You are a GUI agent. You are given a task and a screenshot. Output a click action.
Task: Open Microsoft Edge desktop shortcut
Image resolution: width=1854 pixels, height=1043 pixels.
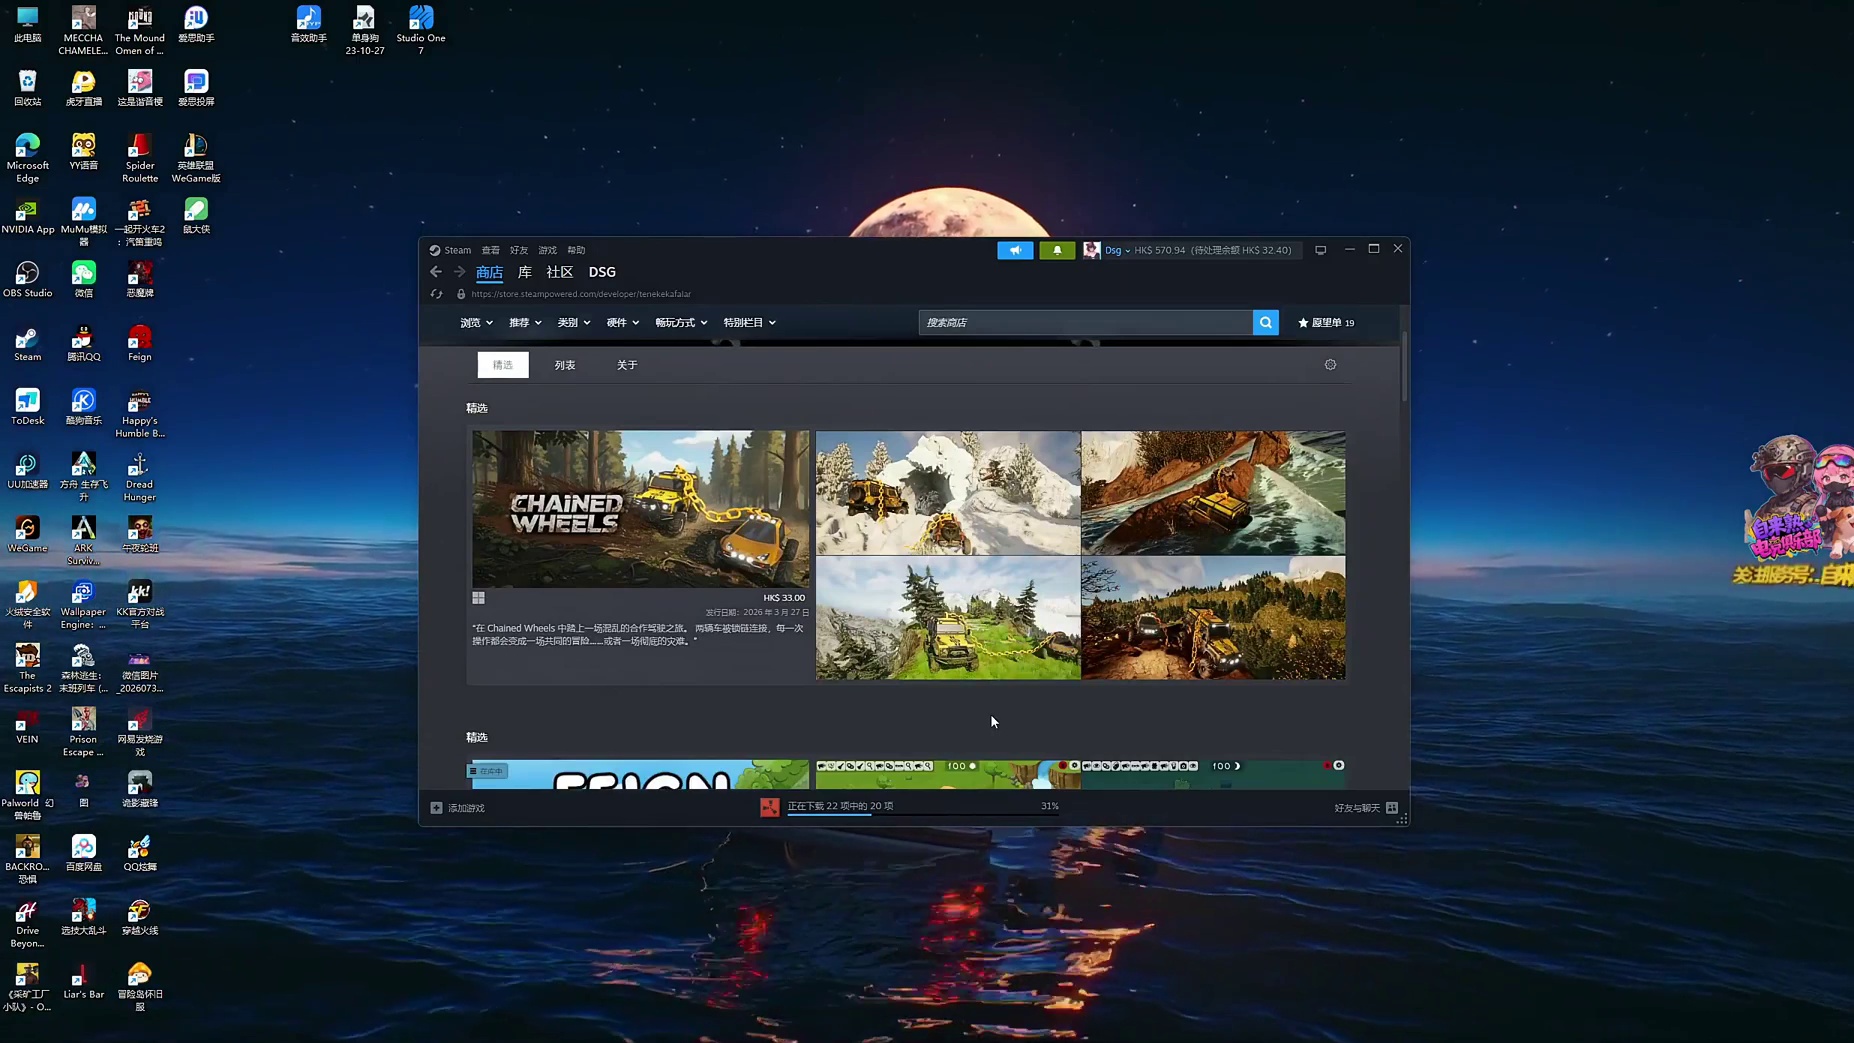[27, 159]
